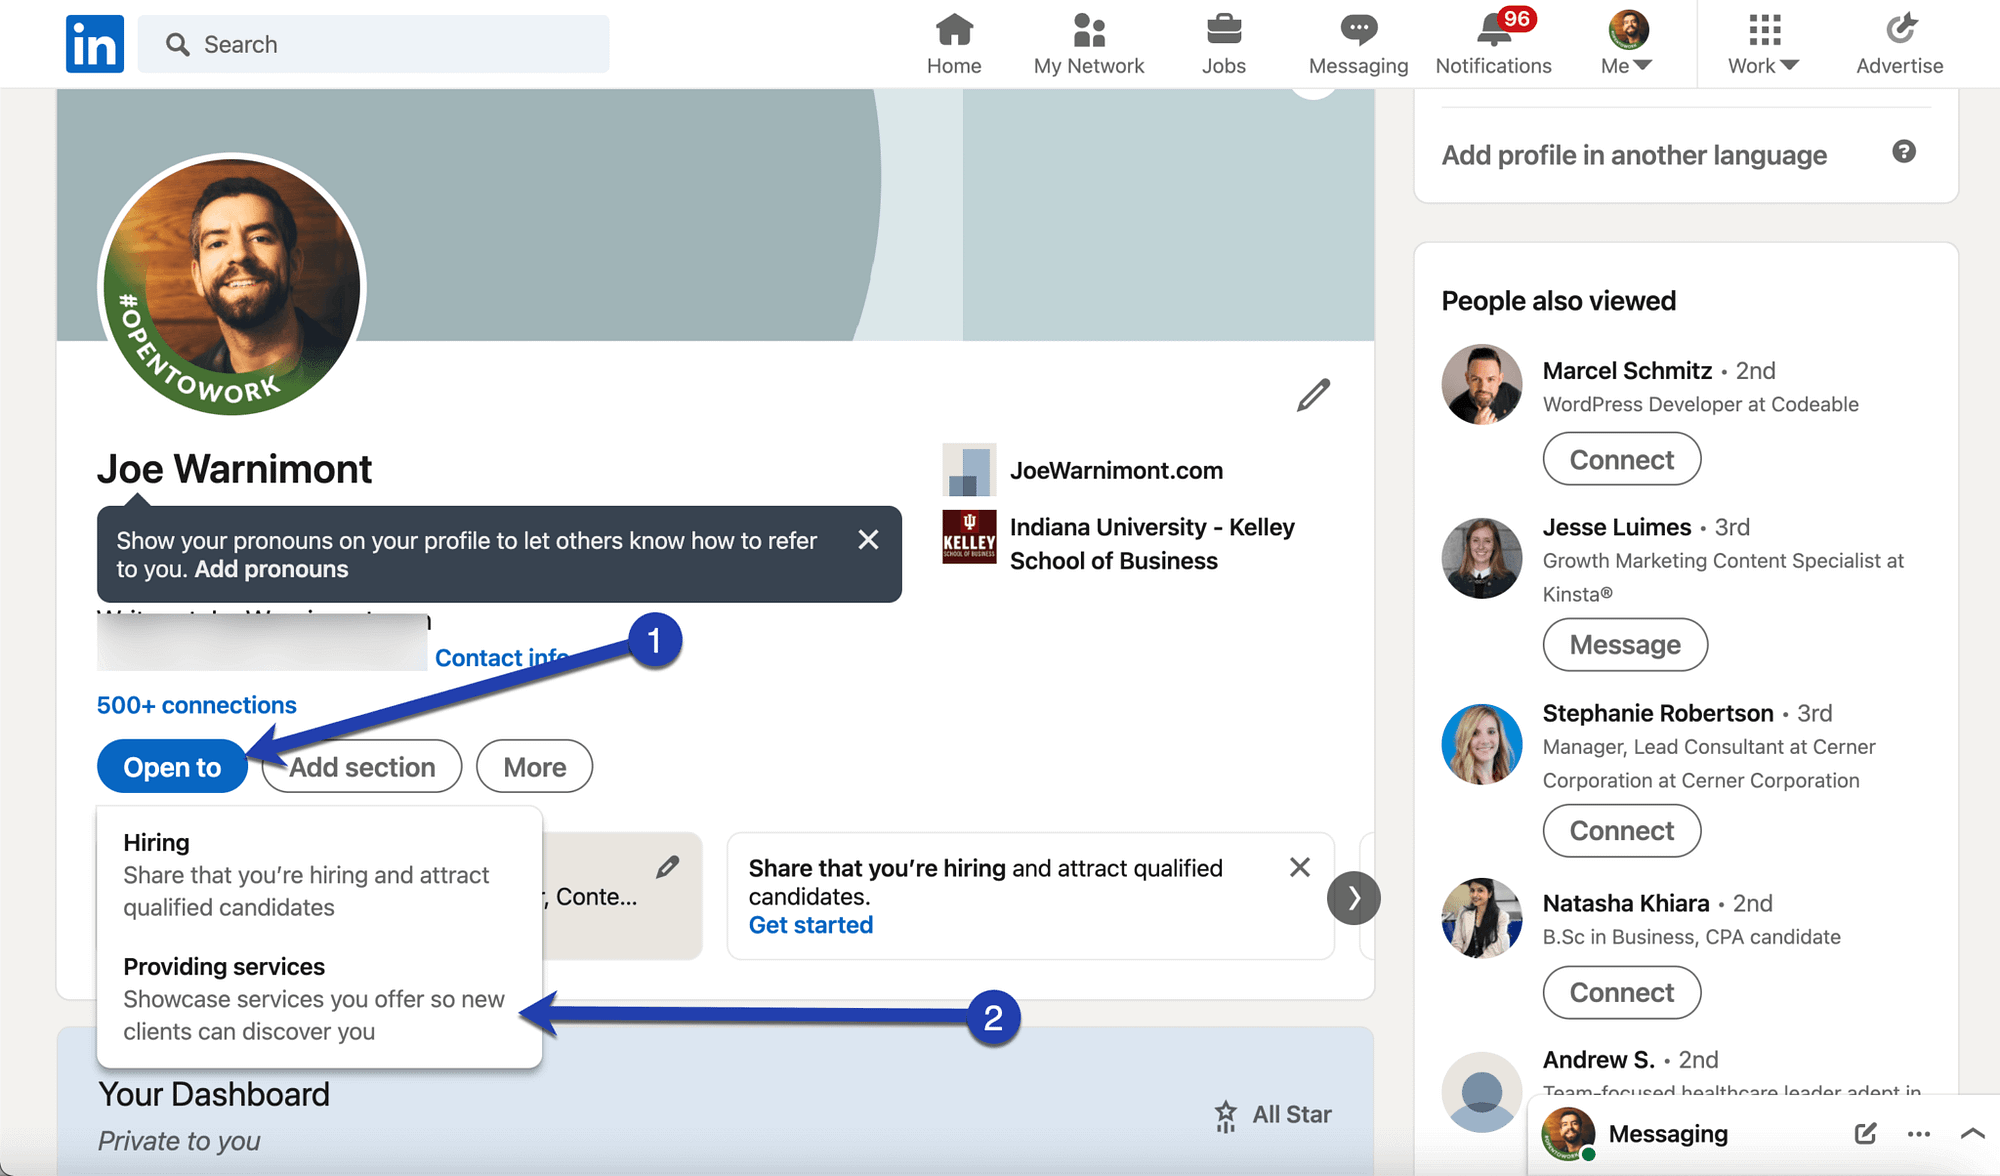2000x1176 pixels.
Task: View 500+ connections
Action: 197,705
